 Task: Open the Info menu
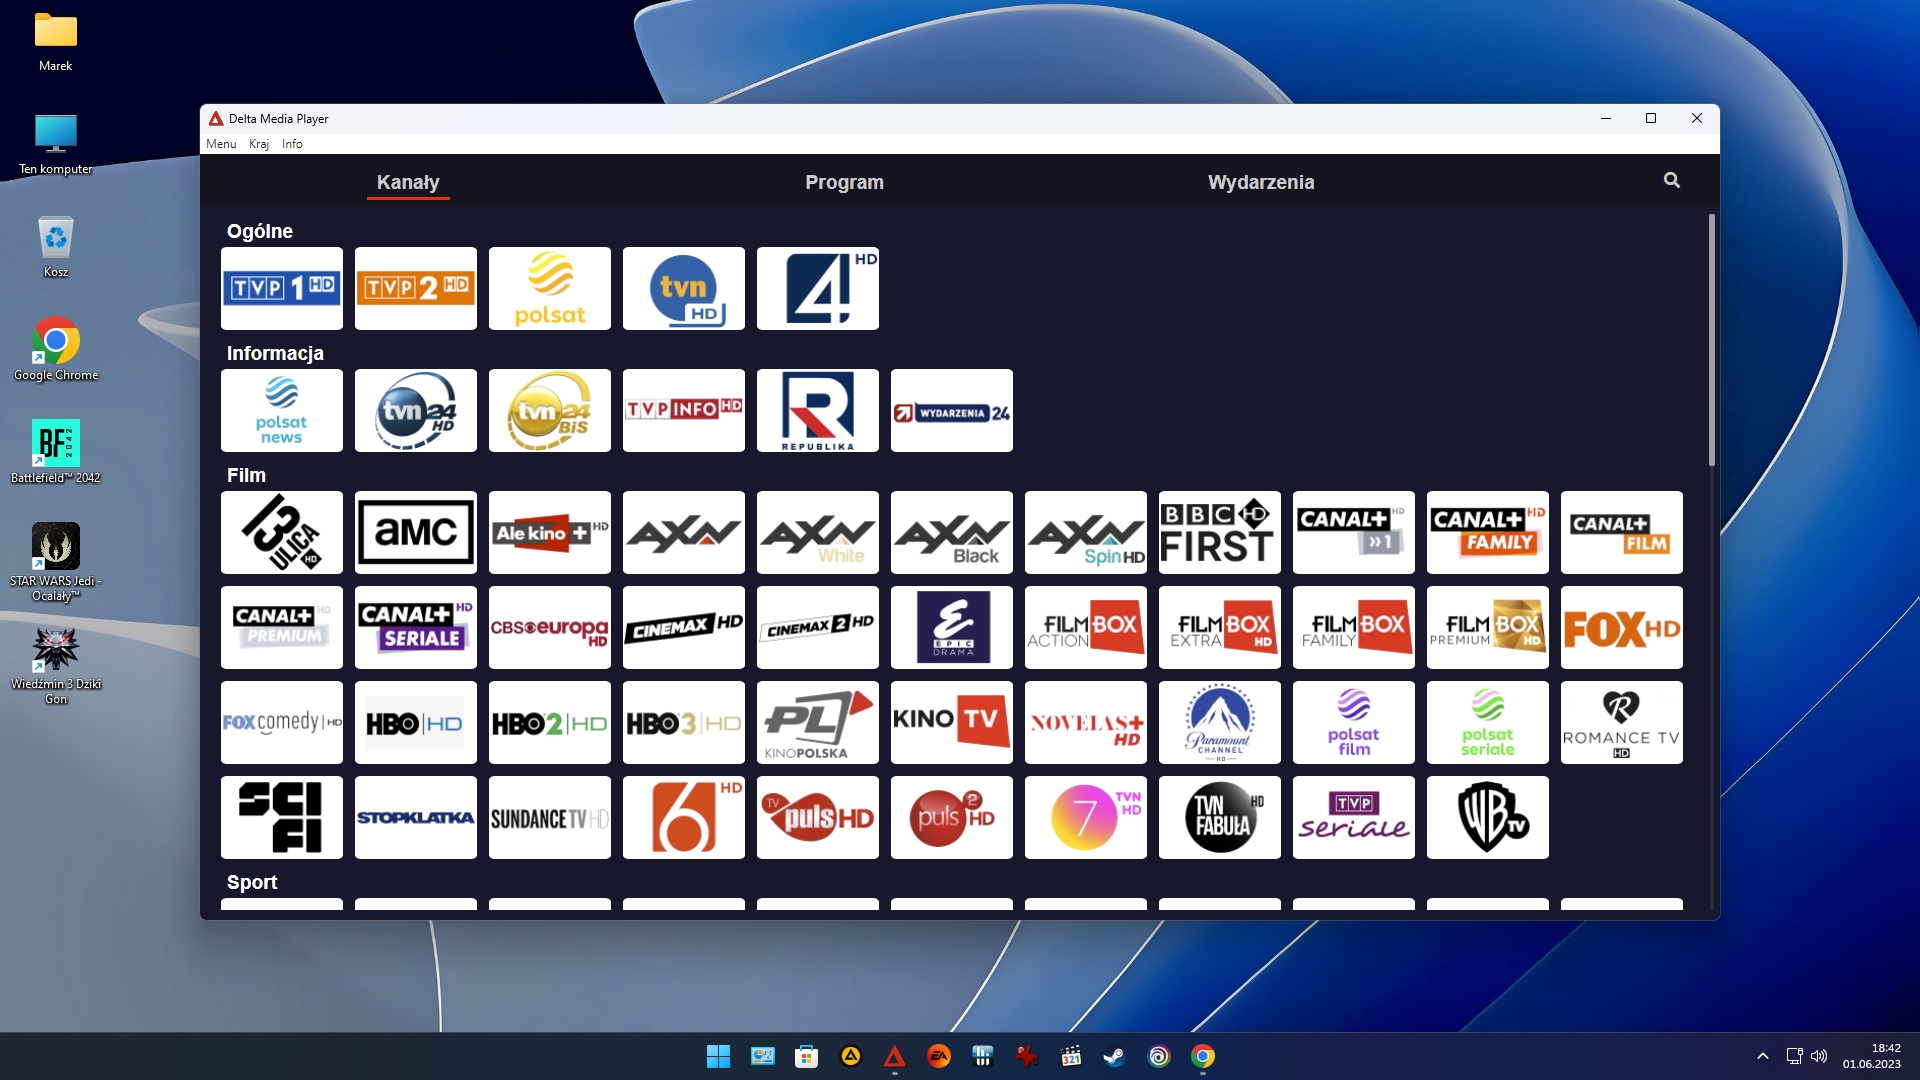(x=292, y=144)
